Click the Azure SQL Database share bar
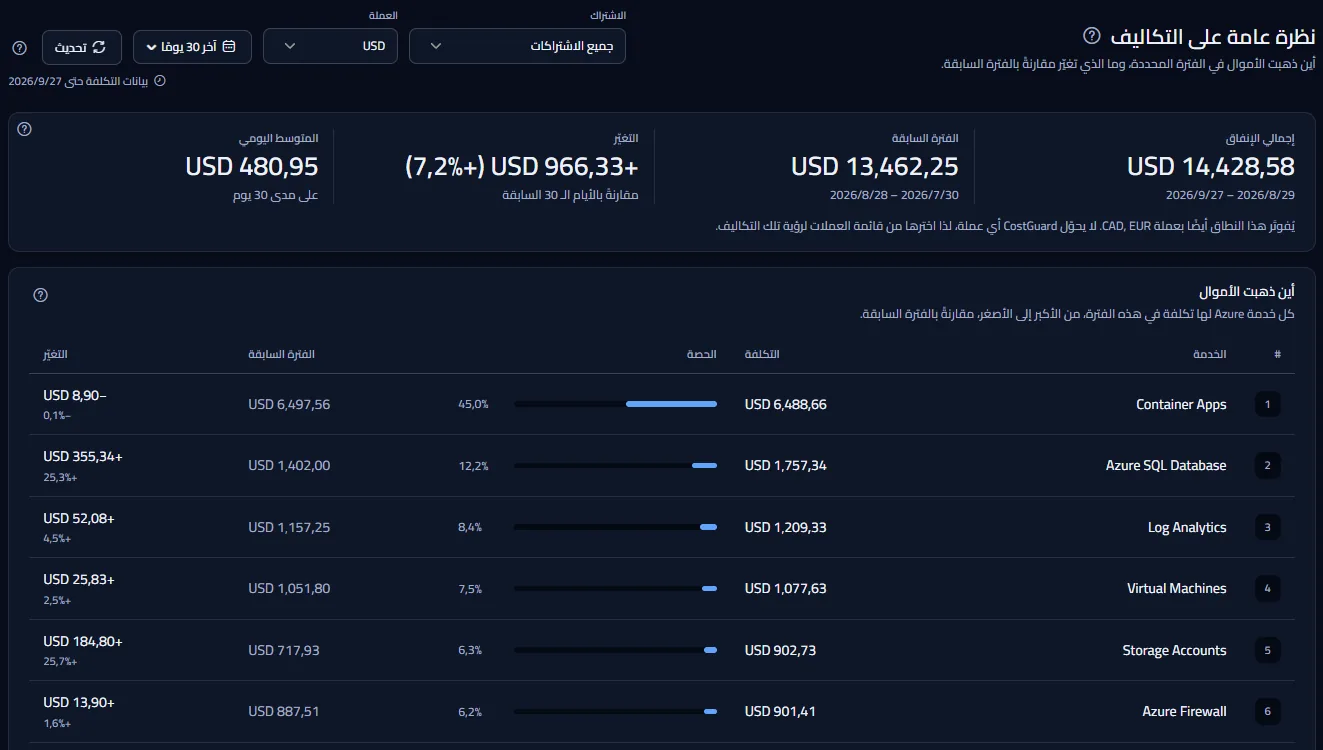The image size is (1323, 750). click(615, 465)
